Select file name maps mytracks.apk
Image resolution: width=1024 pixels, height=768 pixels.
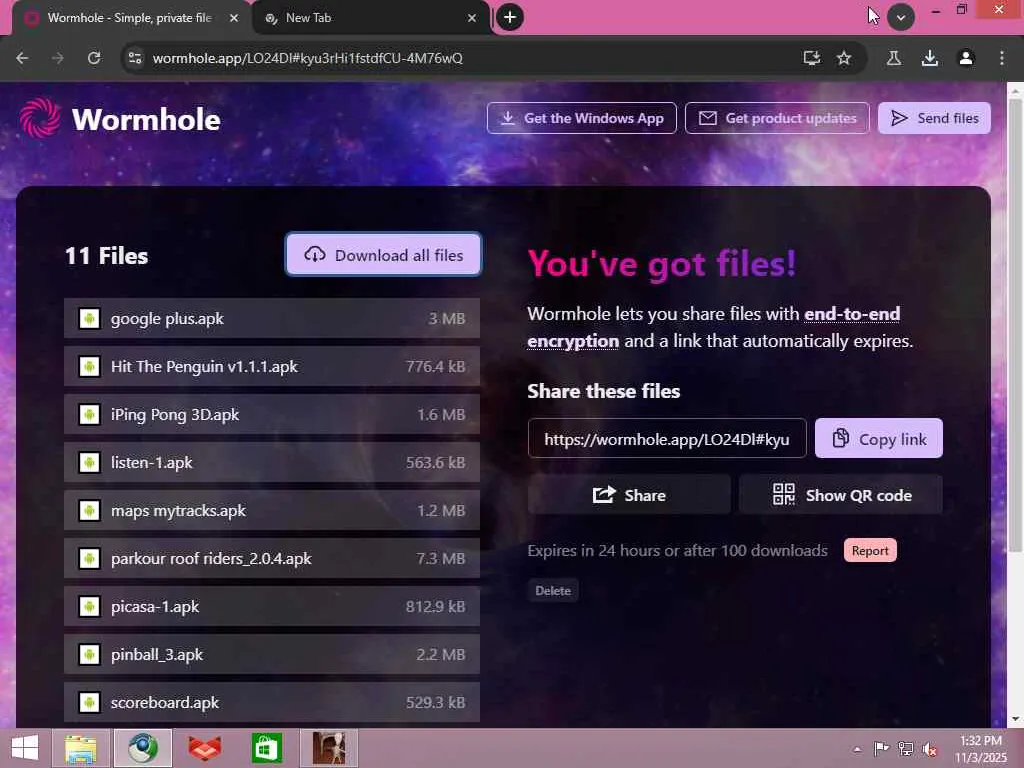[178, 511]
